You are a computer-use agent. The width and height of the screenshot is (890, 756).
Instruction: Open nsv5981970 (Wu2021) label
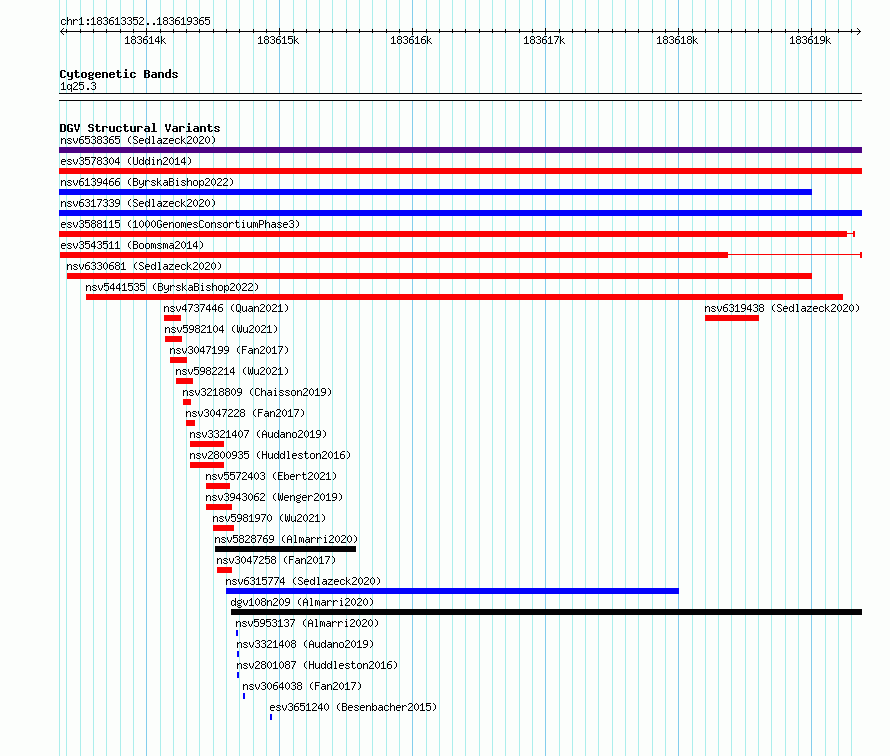[269, 518]
